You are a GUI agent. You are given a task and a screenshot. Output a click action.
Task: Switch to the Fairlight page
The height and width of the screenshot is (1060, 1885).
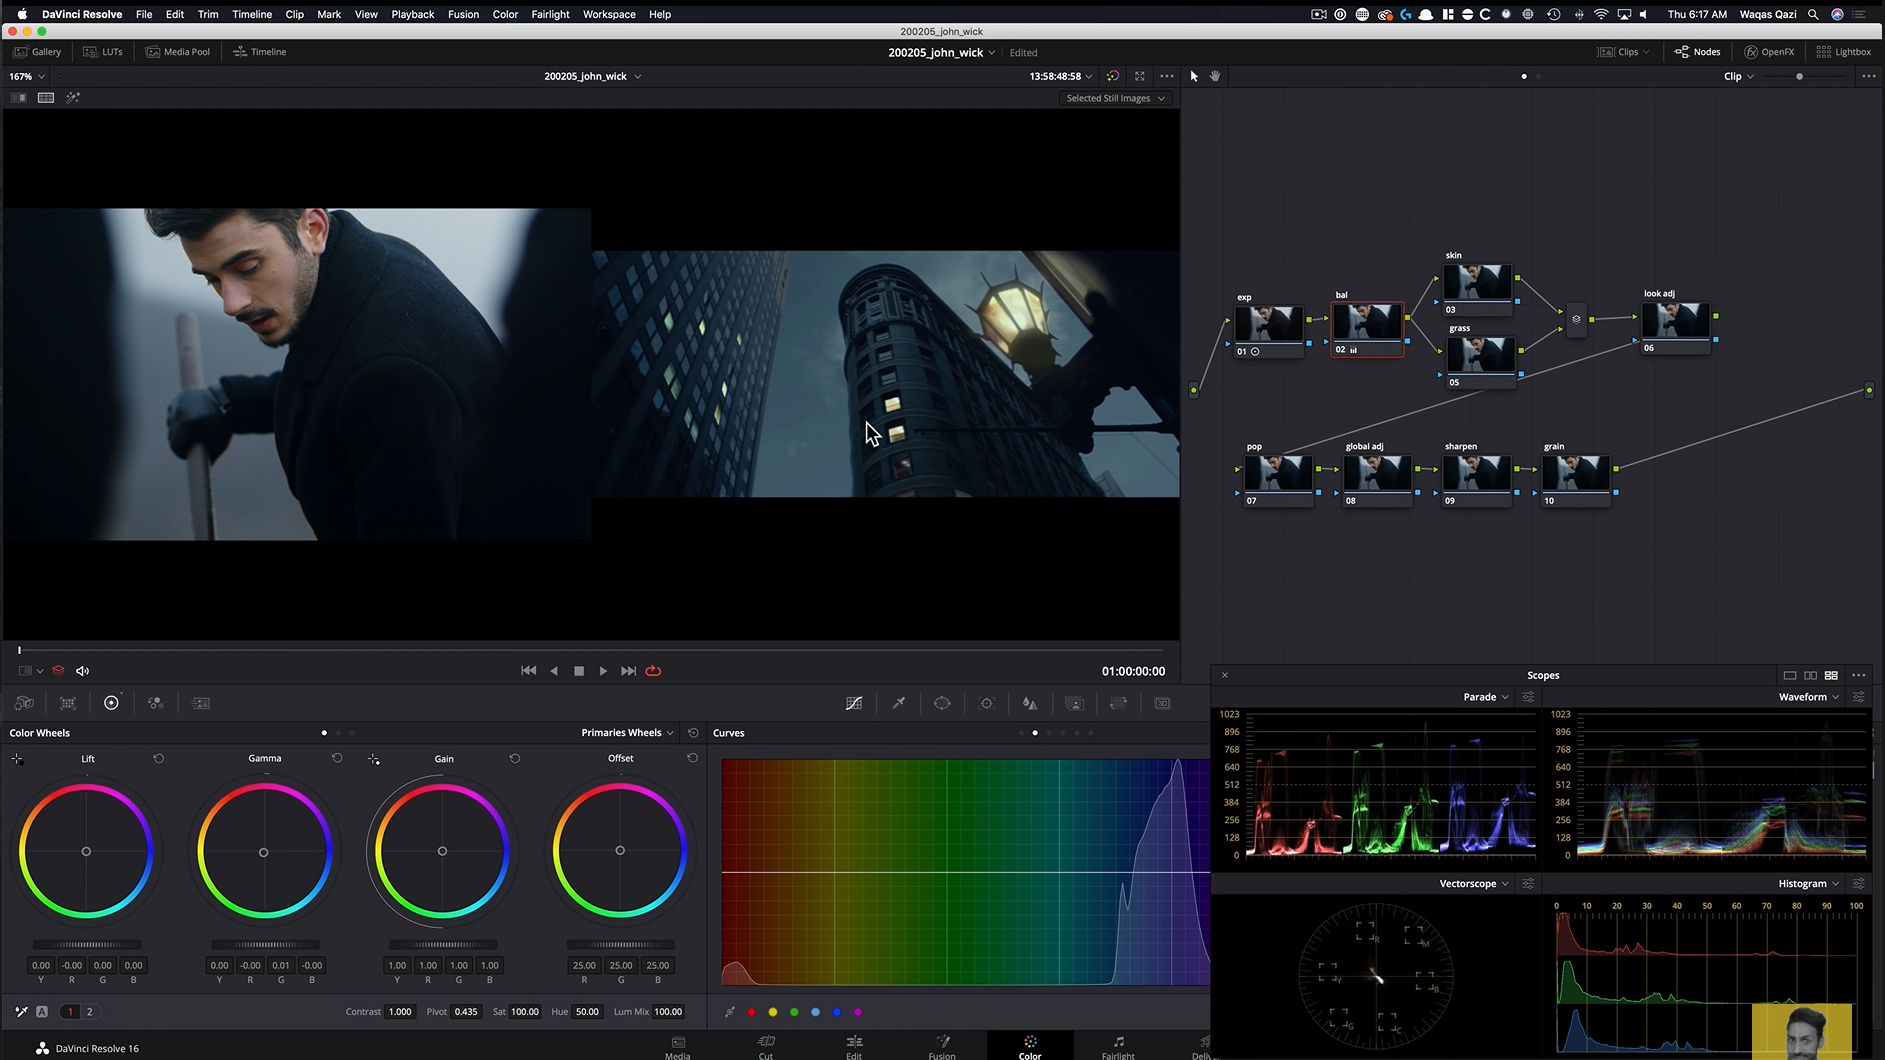point(1118,1046)
